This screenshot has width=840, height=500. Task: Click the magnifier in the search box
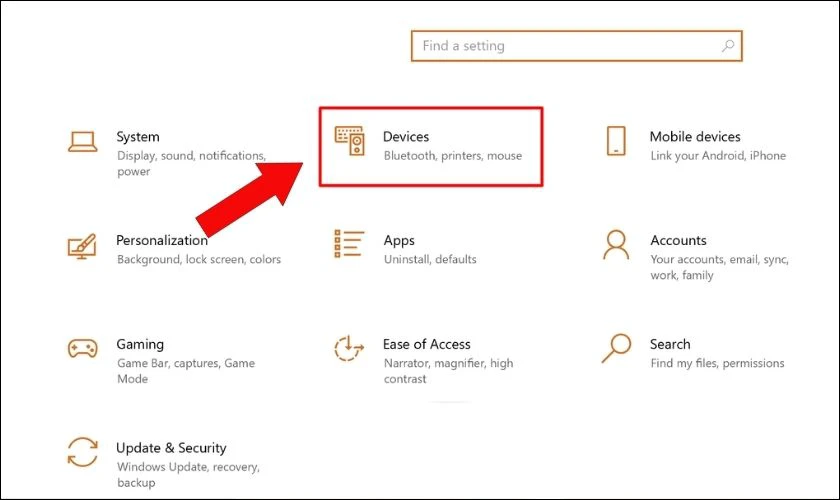point(728,46)
